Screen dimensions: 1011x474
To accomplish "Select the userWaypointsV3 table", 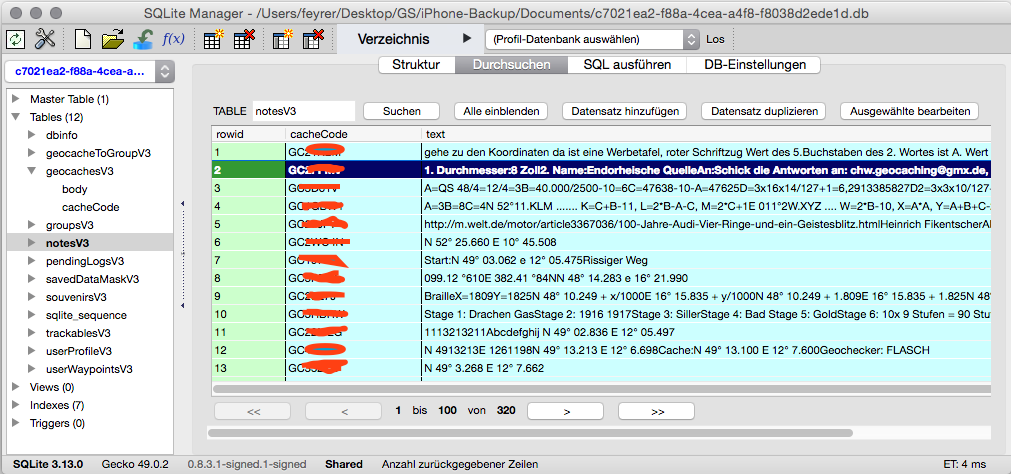I will pyautogui.click(x=89, y=370).
